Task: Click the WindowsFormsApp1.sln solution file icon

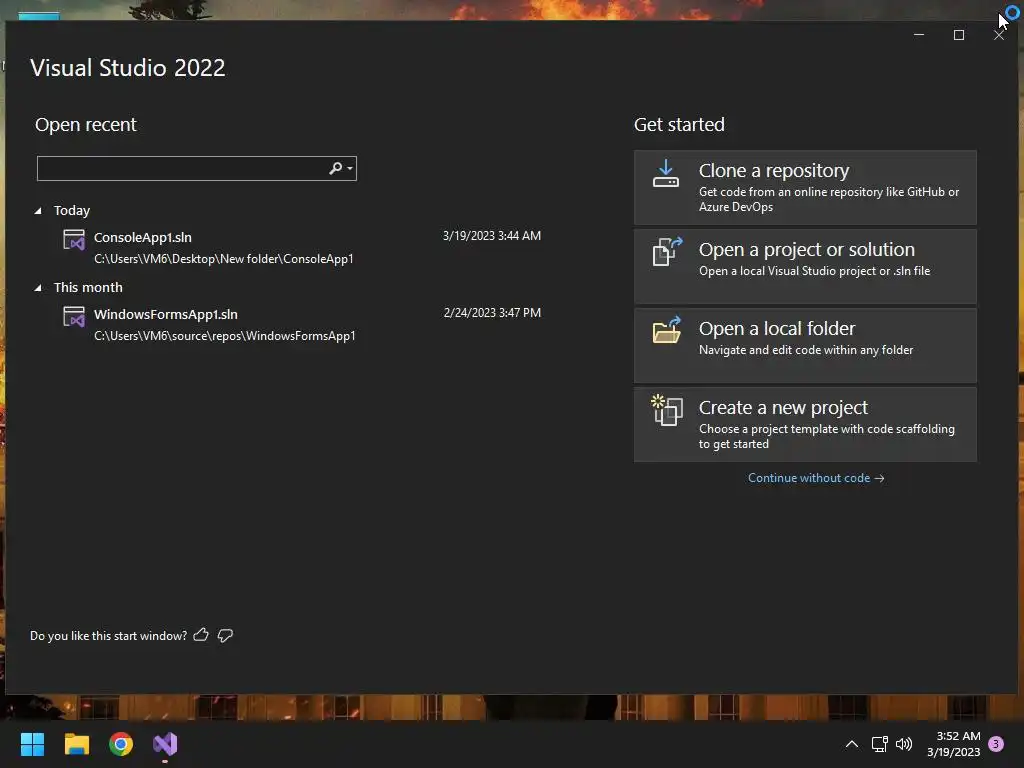Action: (73, 317)
